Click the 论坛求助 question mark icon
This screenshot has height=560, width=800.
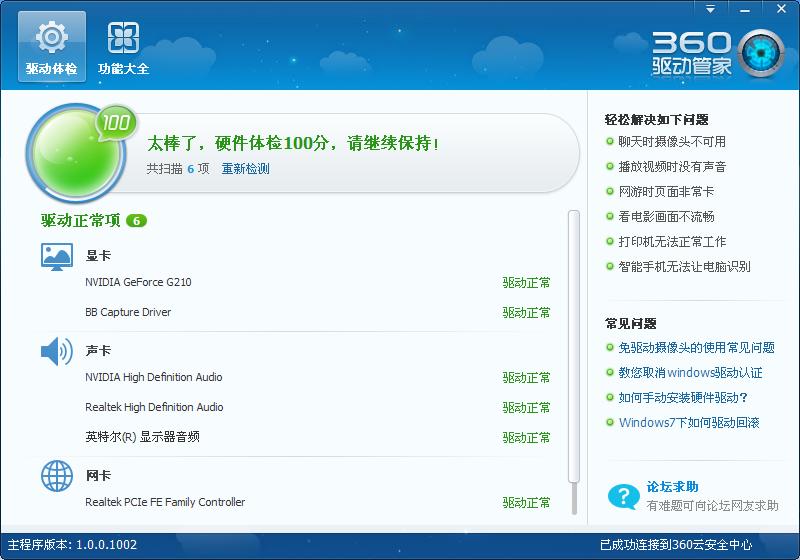[x=623, y=496]
